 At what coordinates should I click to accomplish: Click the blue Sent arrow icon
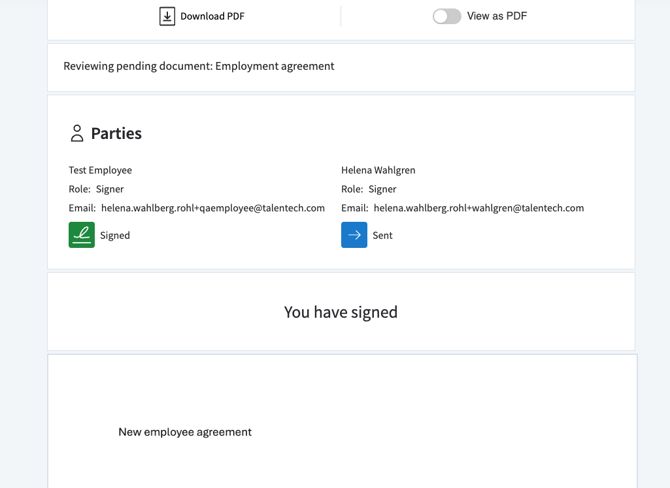point(354,235)
